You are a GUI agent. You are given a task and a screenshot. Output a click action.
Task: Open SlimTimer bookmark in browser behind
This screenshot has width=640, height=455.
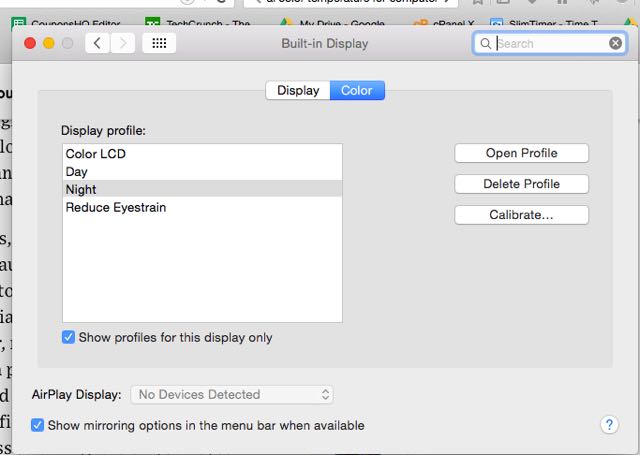544,23
